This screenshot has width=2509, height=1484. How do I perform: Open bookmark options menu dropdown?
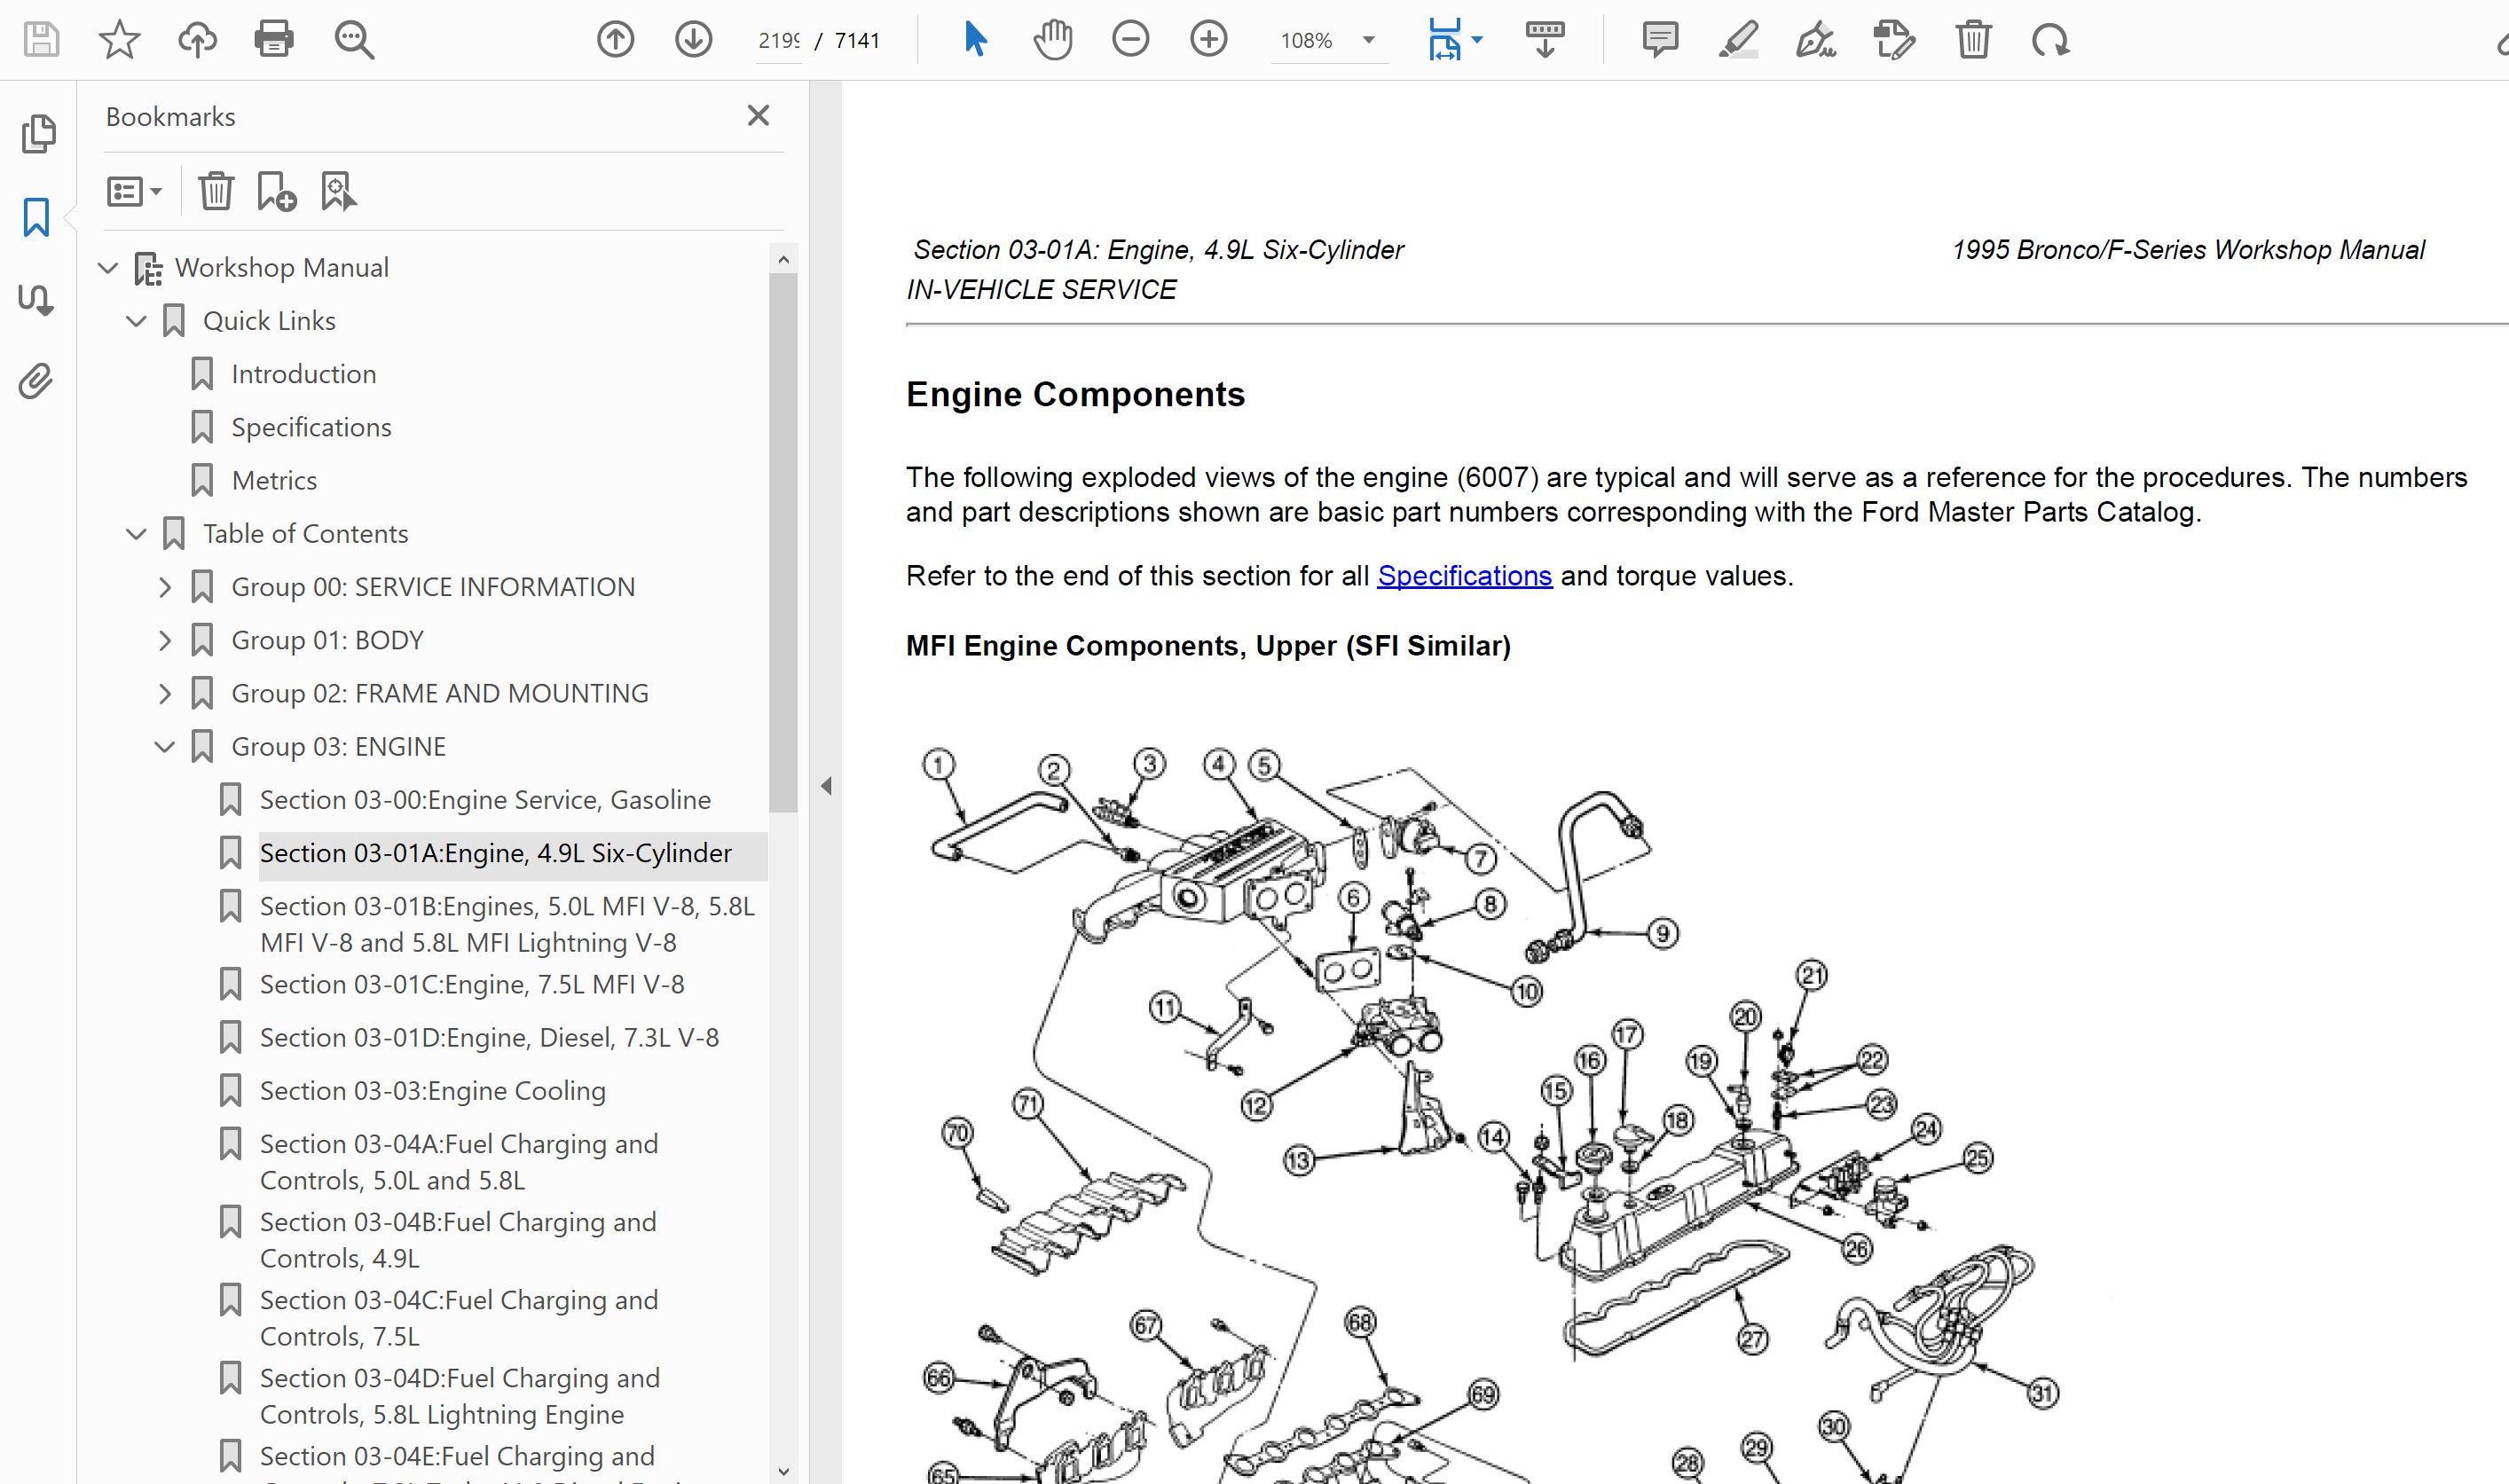pos(134,191)
